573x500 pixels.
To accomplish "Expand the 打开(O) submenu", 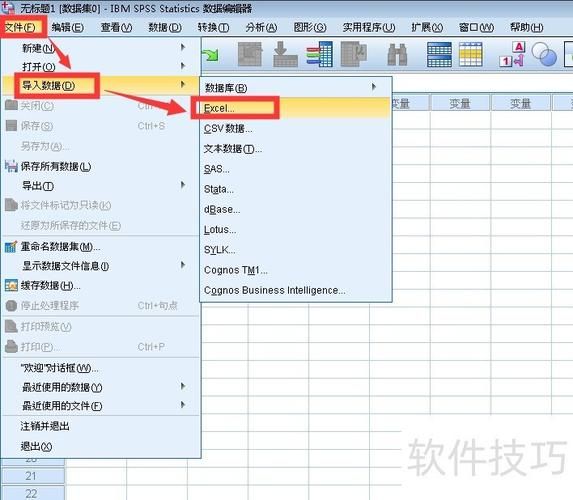I will (101, 67).
